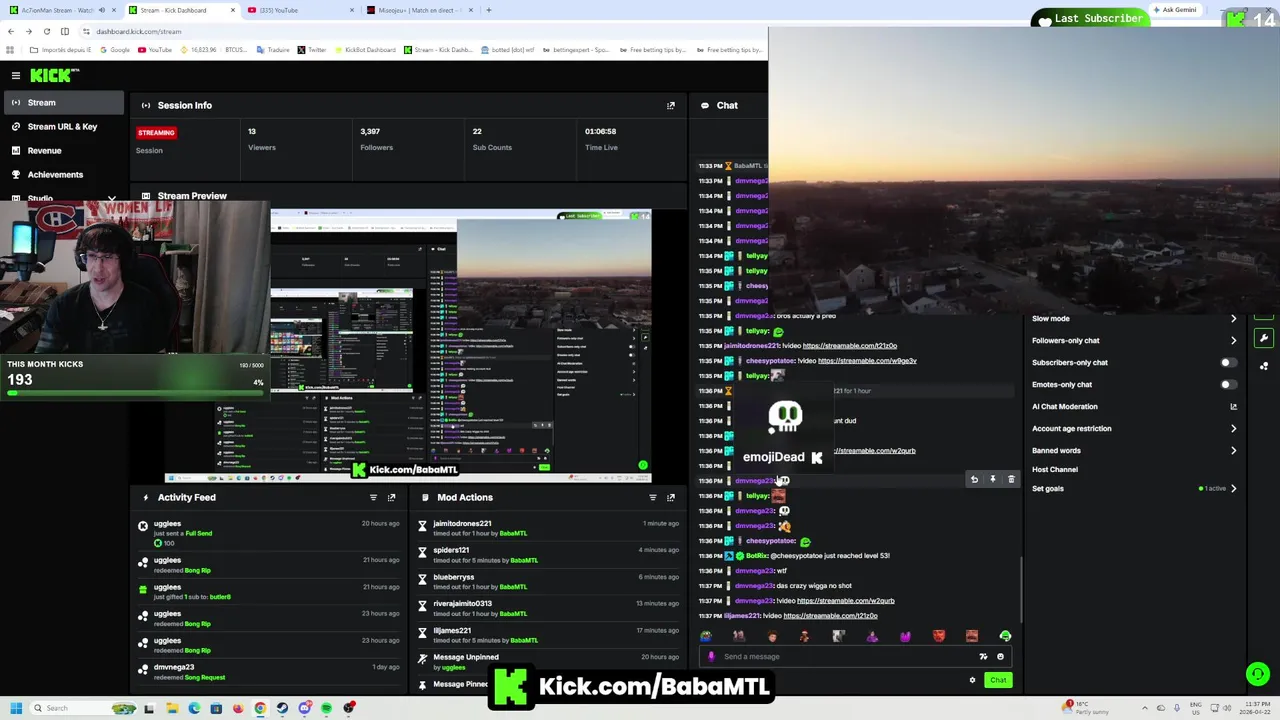Viewport: 1280px width, 720px height.
Task: Delete the hovered dmvnega23 chat message
Action: point(1011,479)
